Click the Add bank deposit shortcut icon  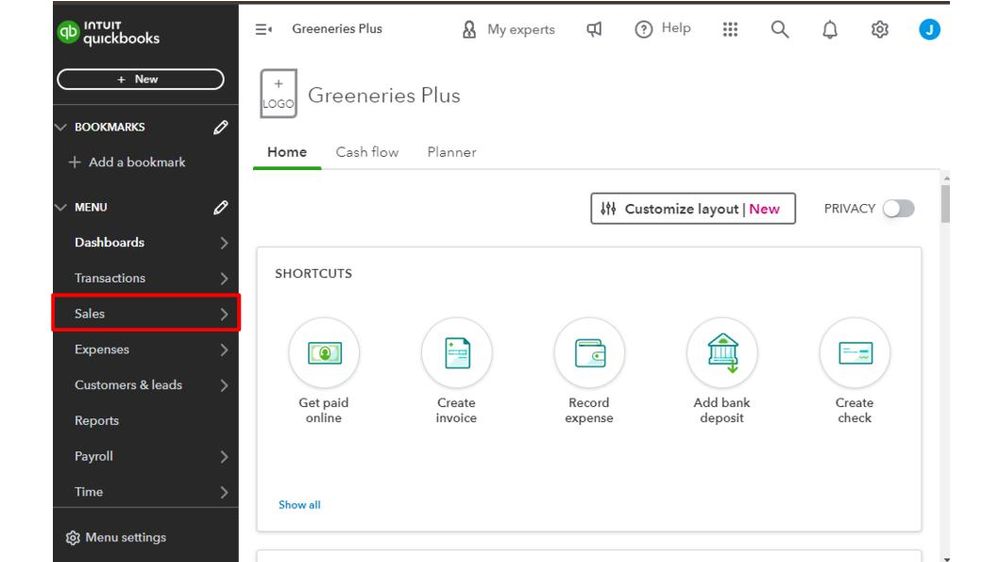point(722,353)
